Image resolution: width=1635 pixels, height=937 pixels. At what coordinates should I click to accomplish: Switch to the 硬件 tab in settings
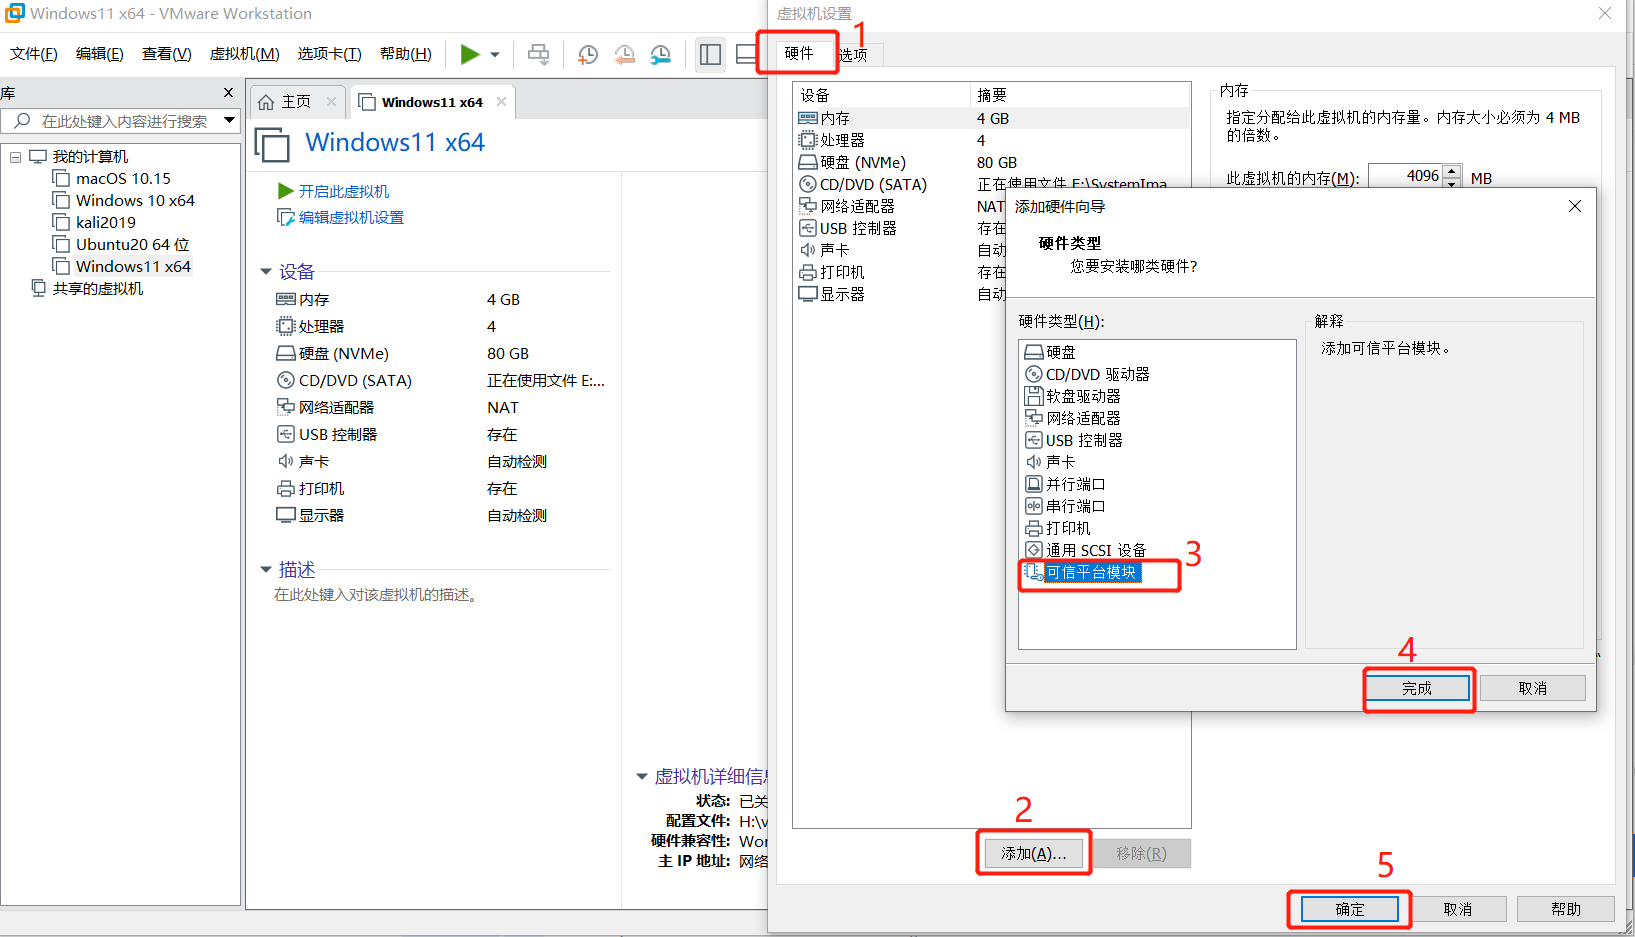[799, 54]
